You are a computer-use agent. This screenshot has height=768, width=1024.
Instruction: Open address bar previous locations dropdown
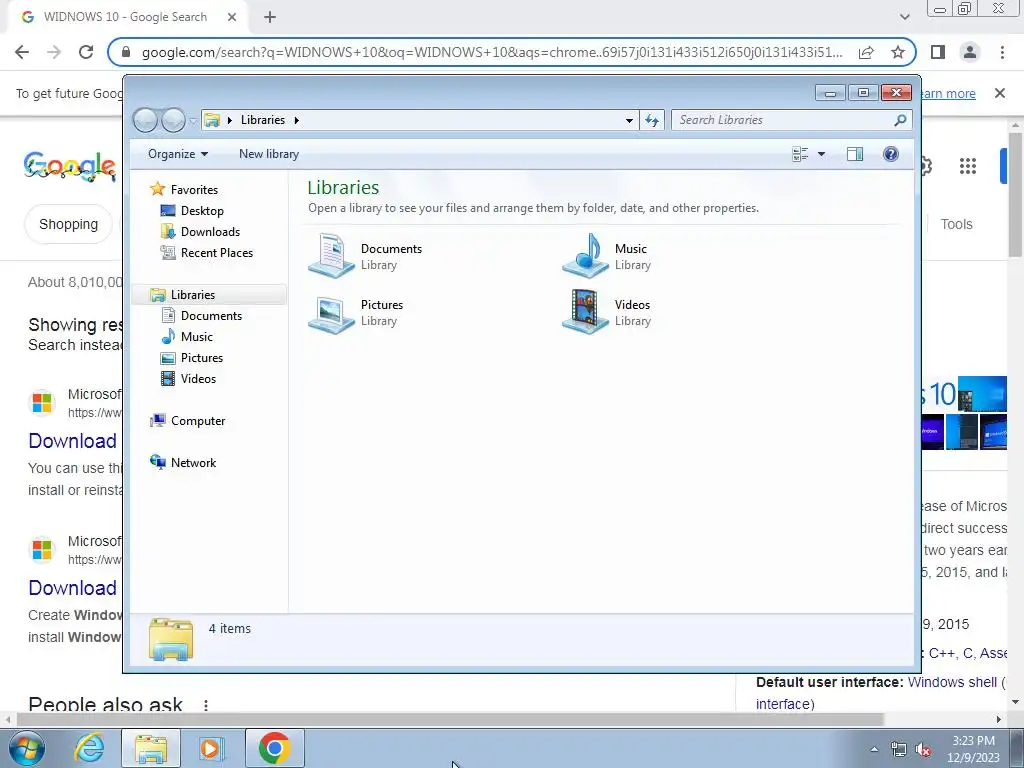629,120
